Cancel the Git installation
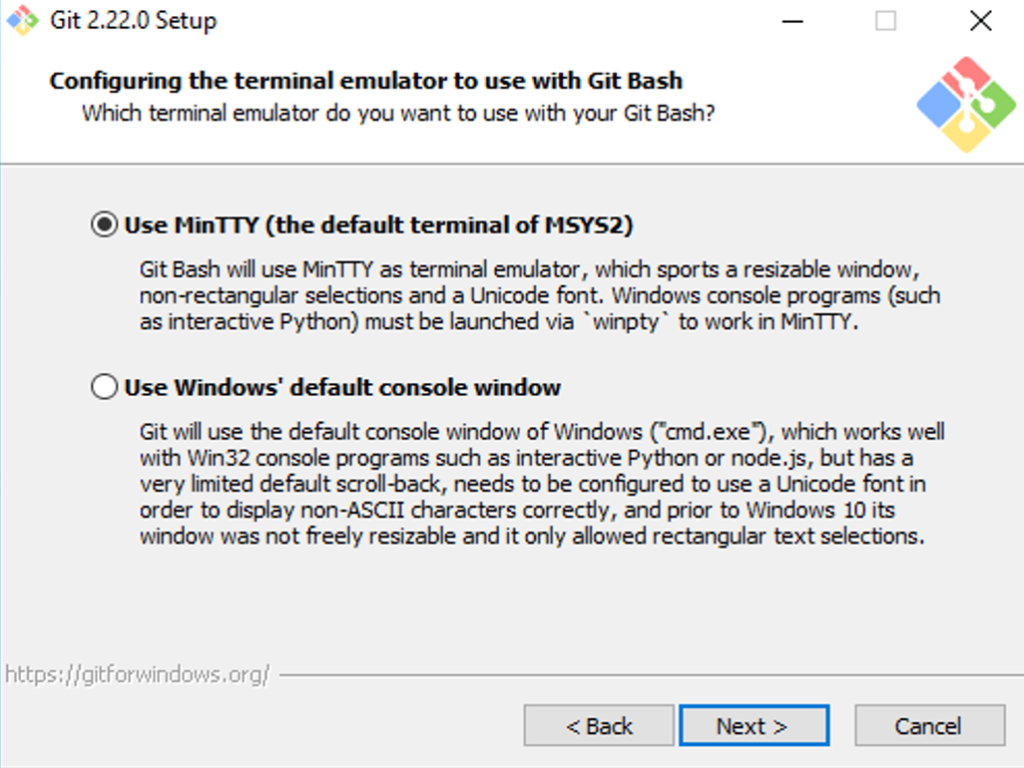The width and height of the screenshot is (1024, 768). 930,726
